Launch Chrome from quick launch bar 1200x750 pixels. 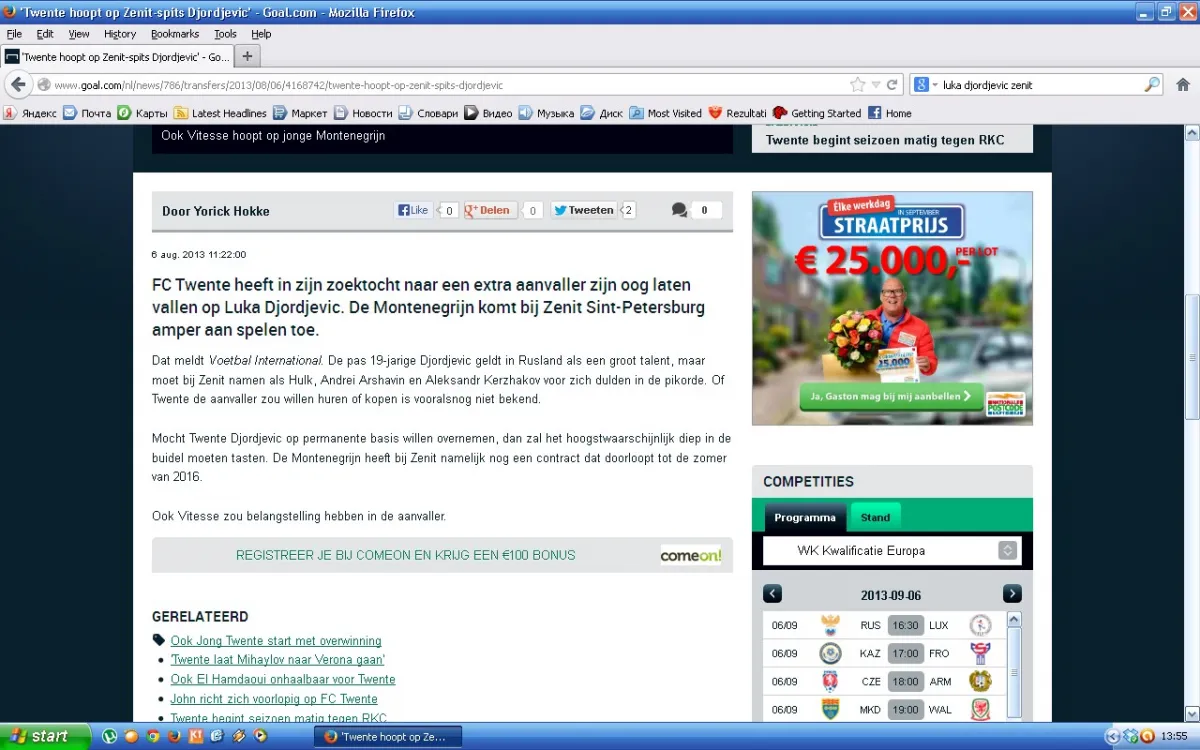pos(153,736)
